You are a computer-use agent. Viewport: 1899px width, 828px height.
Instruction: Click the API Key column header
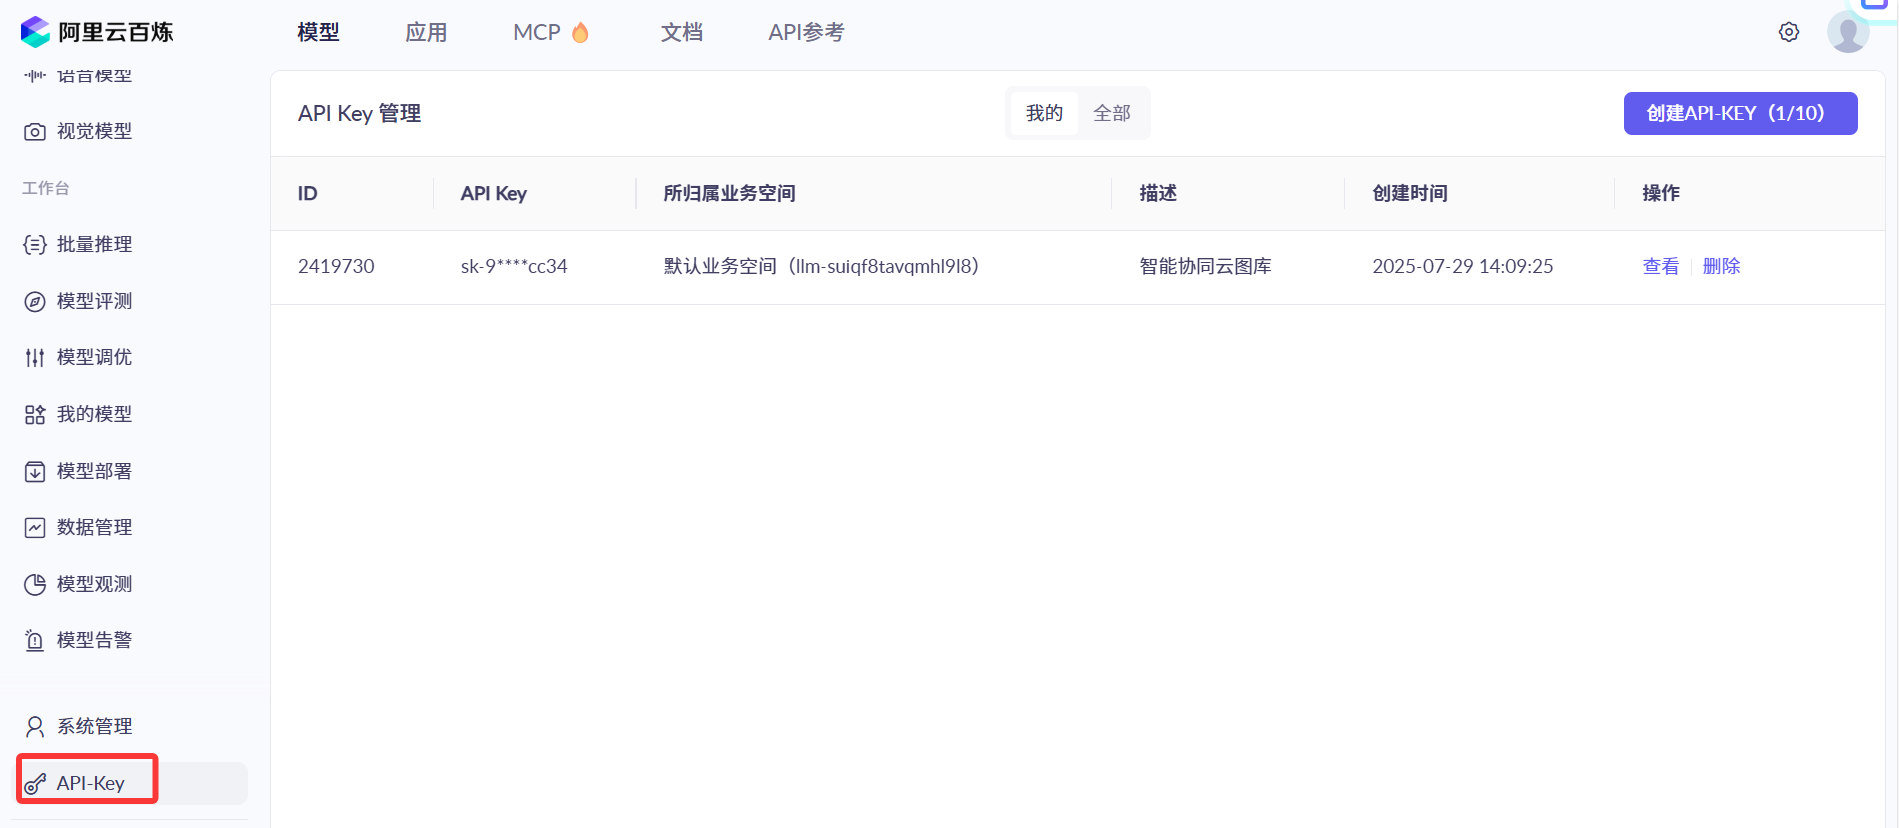(x=493, y=194)
